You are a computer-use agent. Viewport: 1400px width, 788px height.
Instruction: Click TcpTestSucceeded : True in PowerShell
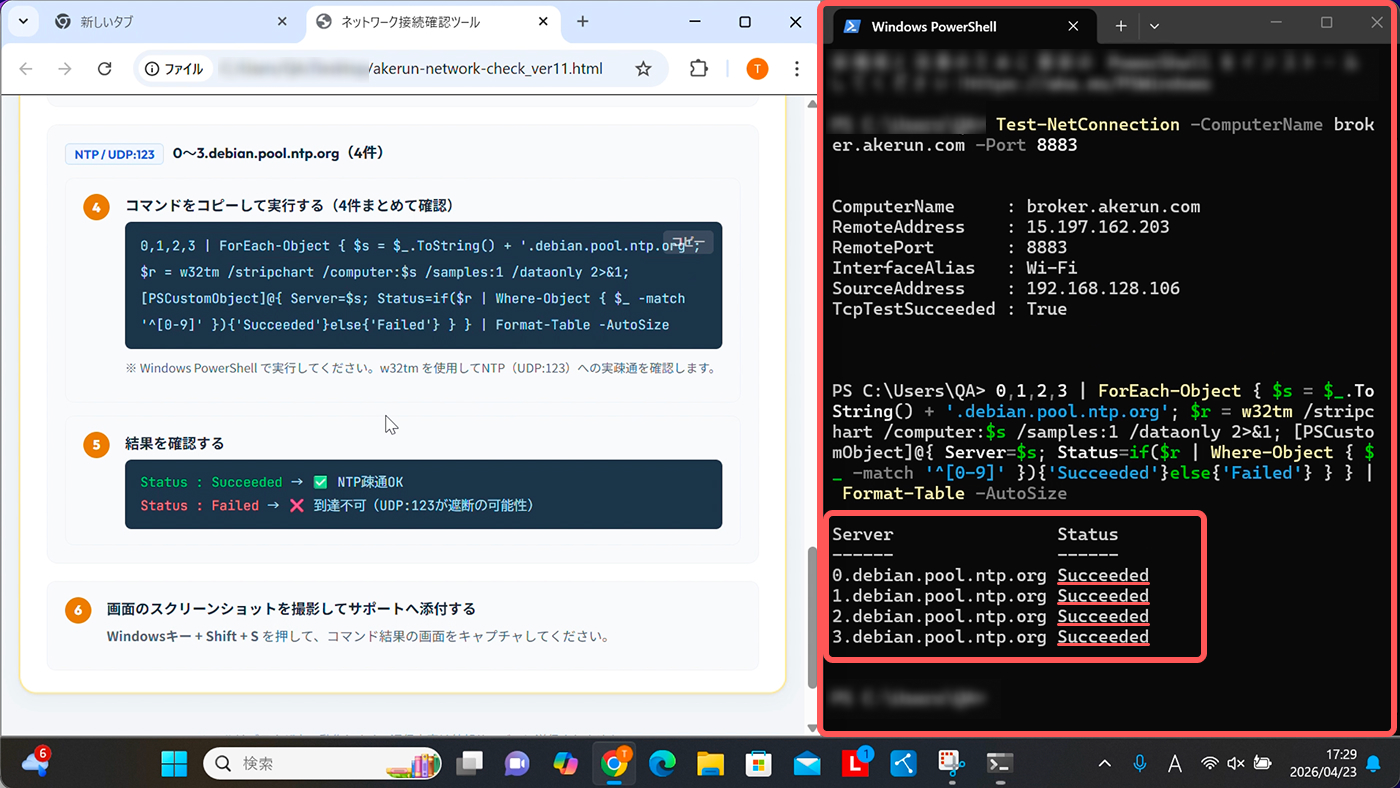[x=949, y=309]
